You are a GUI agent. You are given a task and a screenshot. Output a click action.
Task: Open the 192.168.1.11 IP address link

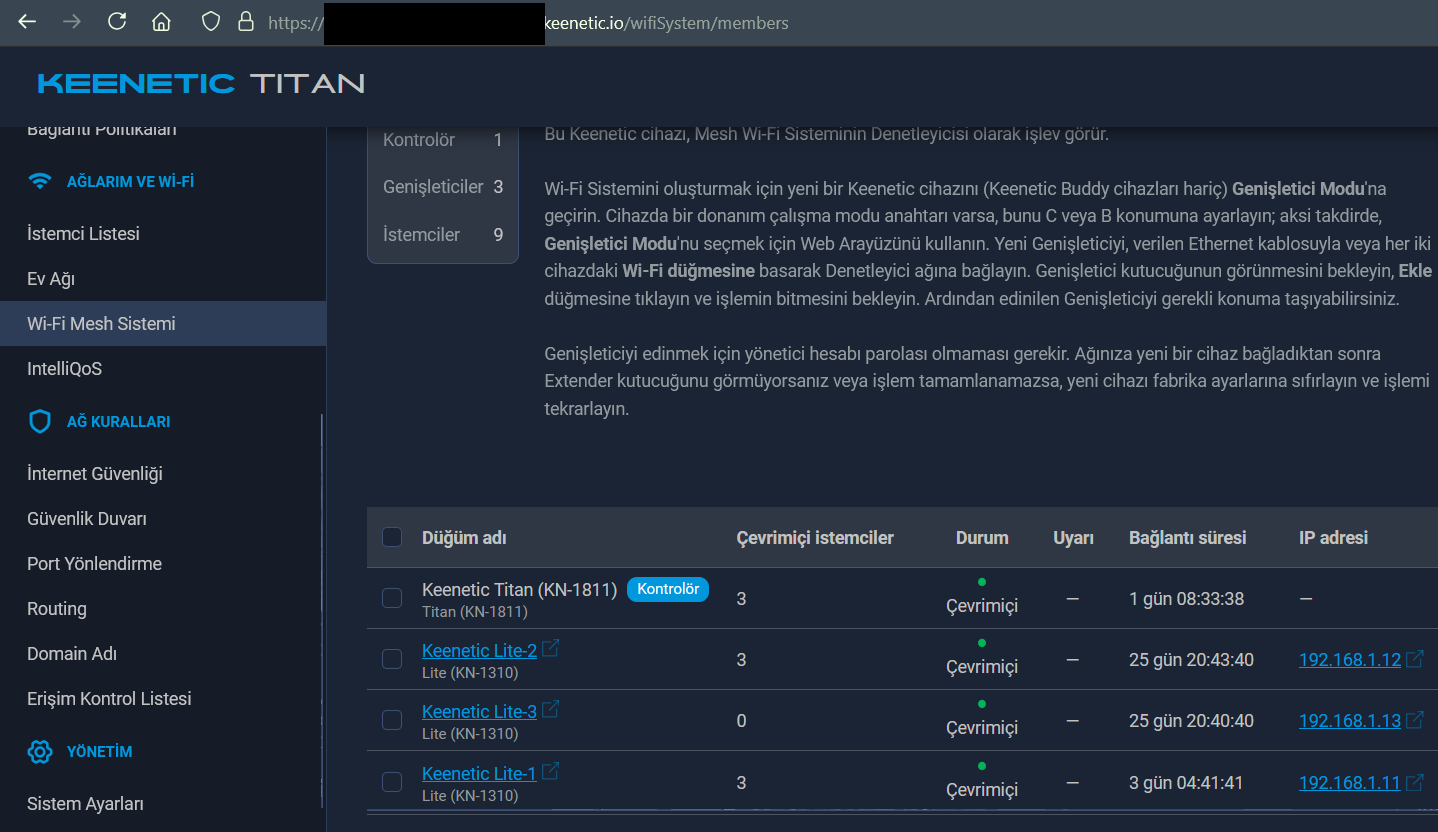click(x=1349, y=783)
